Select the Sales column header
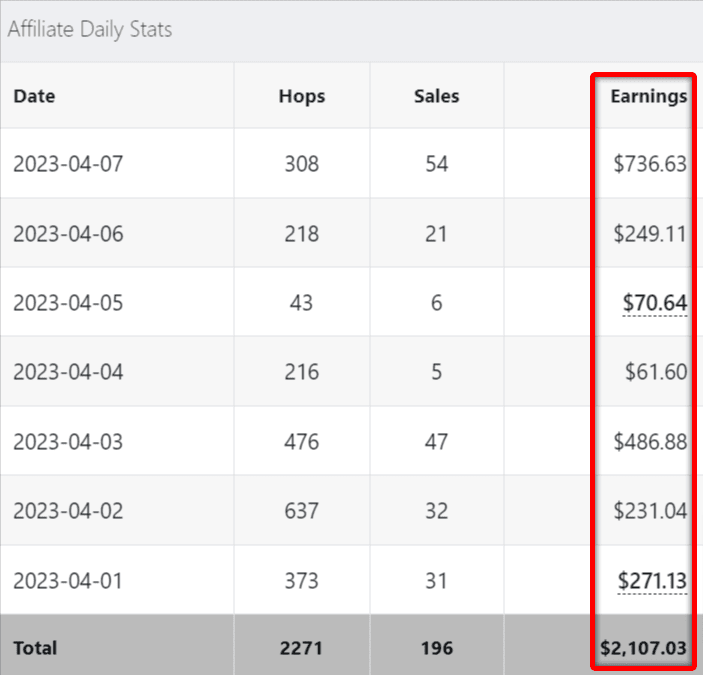This screenshot has width=703, height=675. (x=436, y=97)
